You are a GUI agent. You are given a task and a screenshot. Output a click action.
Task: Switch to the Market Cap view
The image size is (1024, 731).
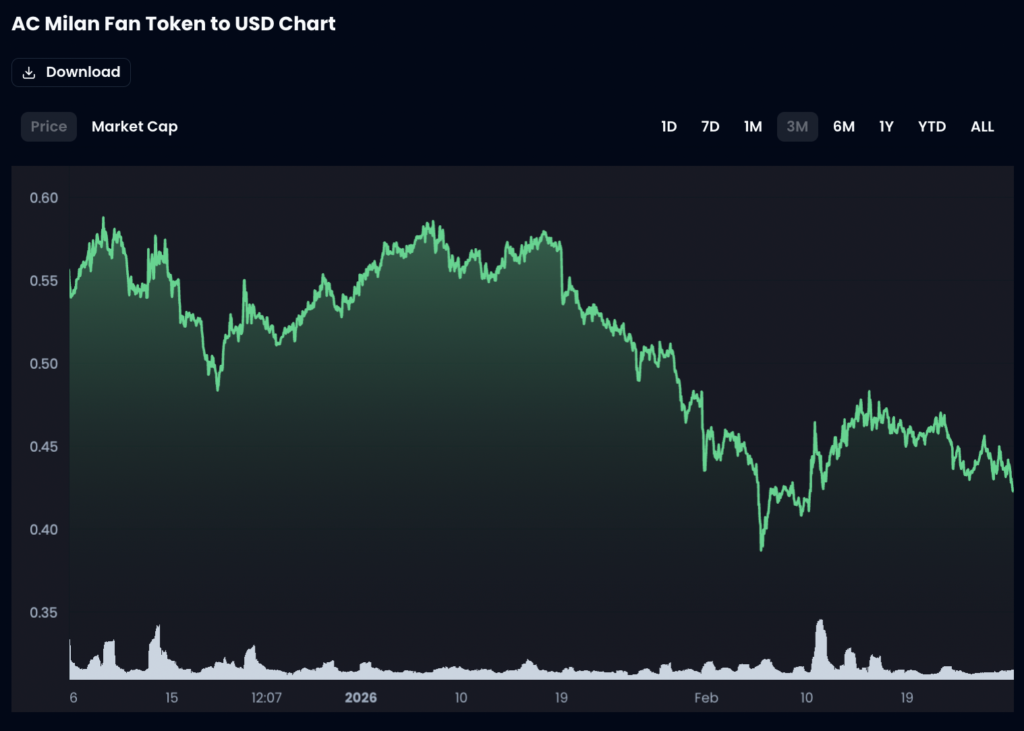(135, 127)
